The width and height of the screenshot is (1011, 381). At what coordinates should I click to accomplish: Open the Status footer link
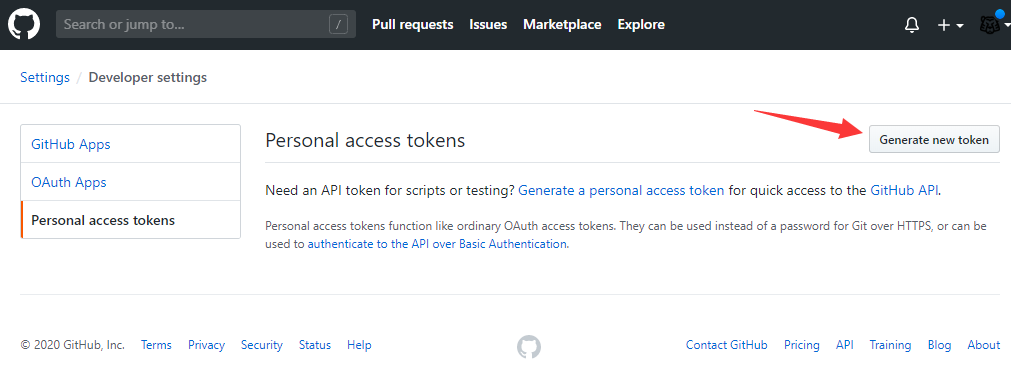315,345
